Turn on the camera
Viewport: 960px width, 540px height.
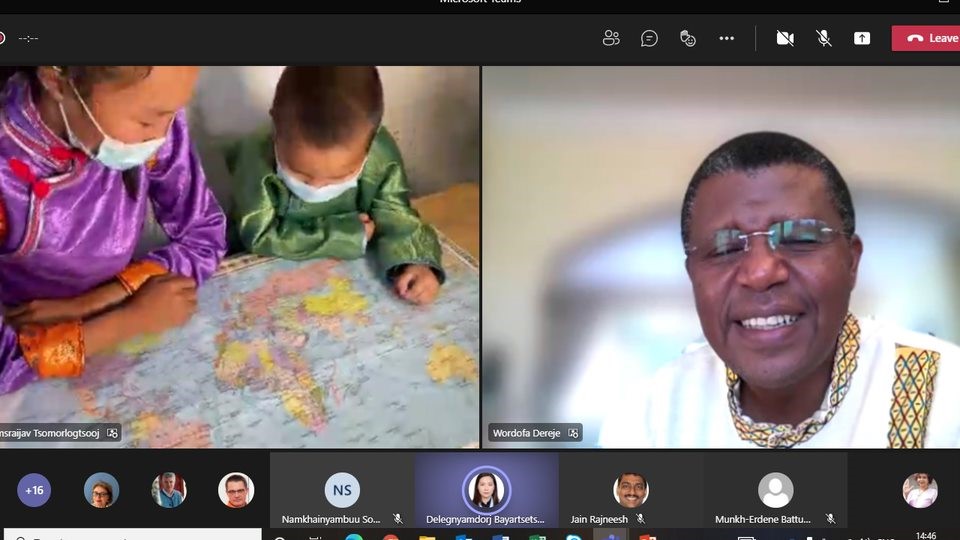(x=785, y=38)
